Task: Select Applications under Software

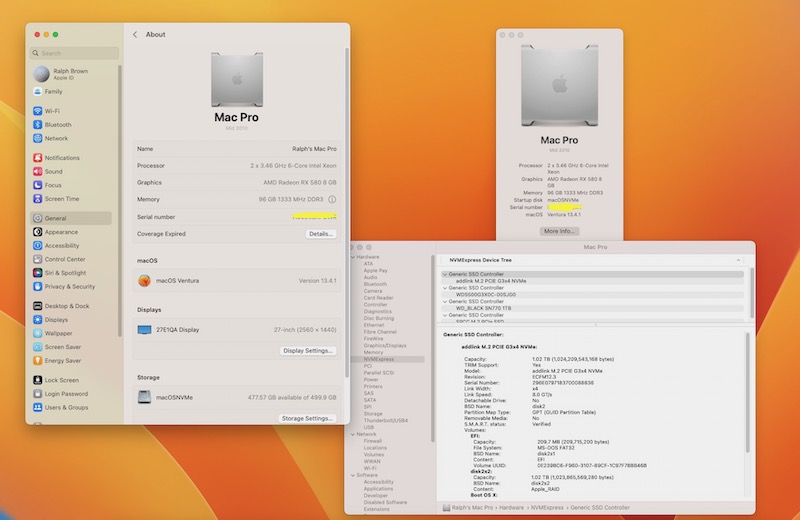Action: coord(378,489)
